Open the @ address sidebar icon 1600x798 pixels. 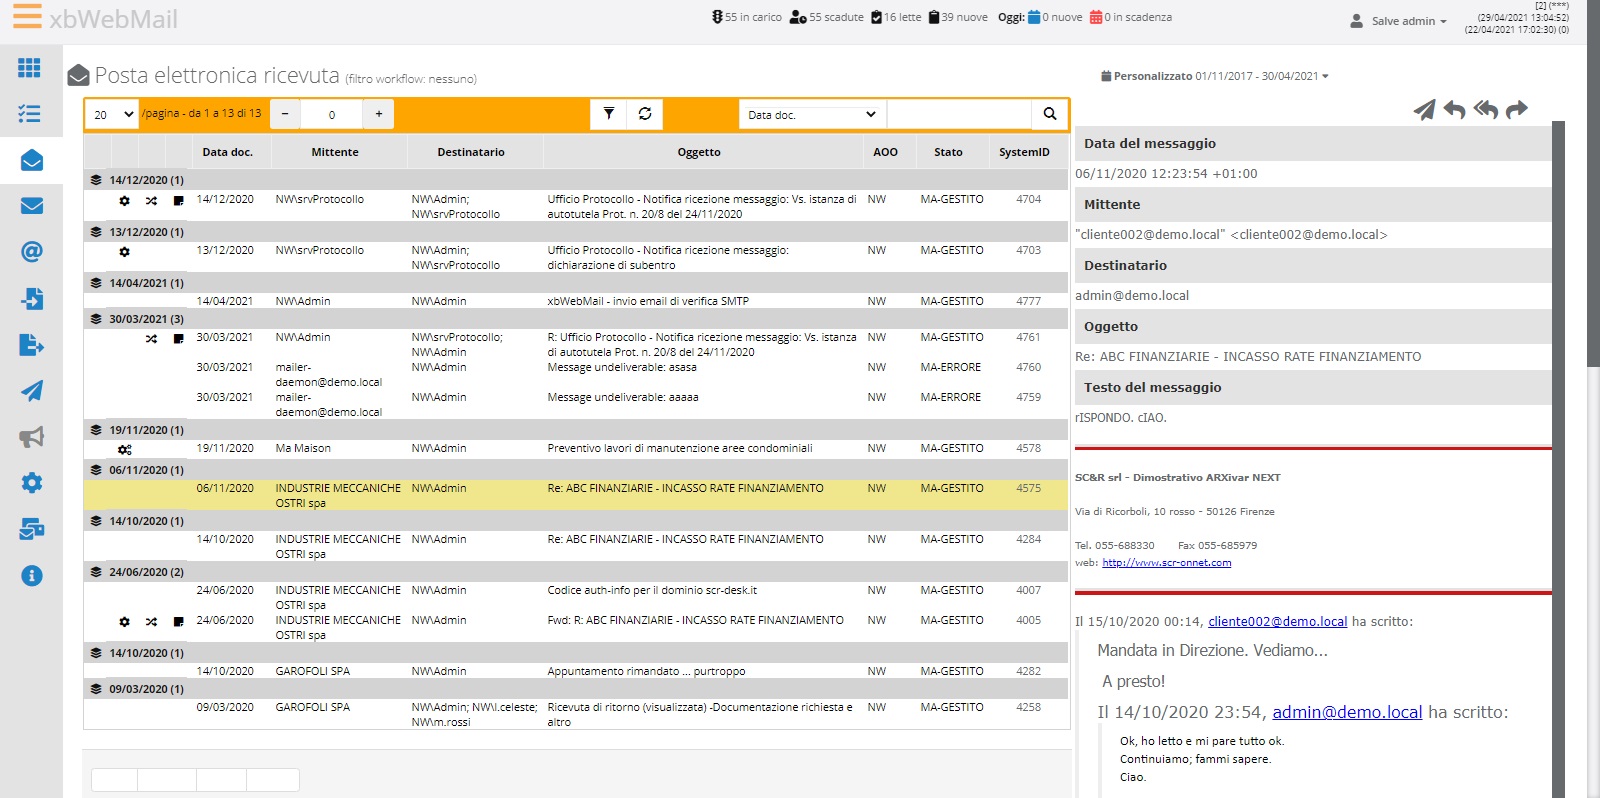point(32,251)
